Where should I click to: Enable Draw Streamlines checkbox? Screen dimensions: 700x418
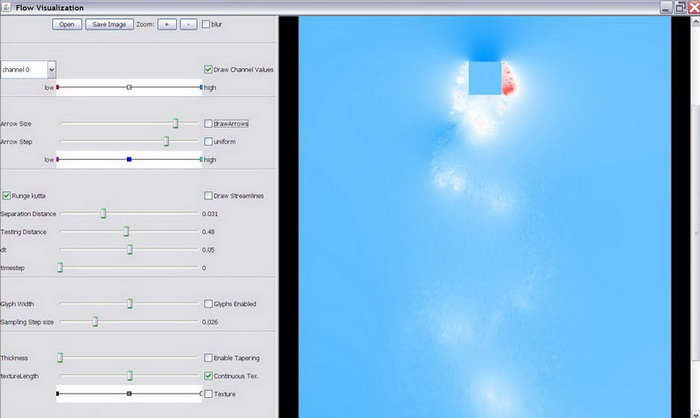(208, 196)
